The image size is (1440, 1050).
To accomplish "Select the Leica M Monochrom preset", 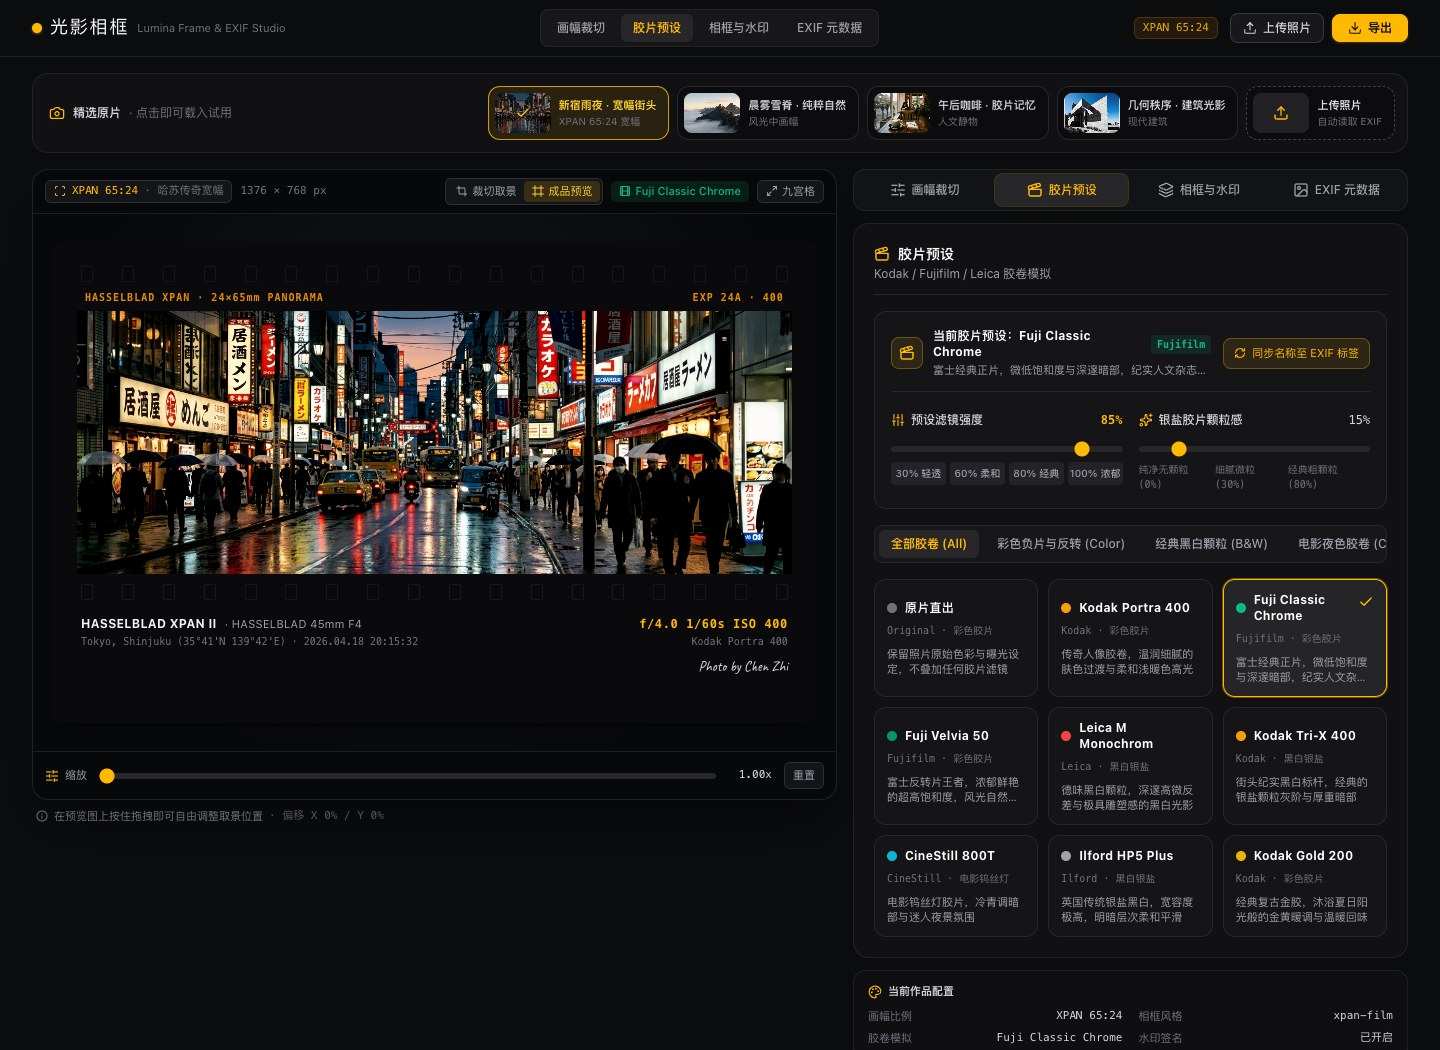I will [x=1130, y=766].
